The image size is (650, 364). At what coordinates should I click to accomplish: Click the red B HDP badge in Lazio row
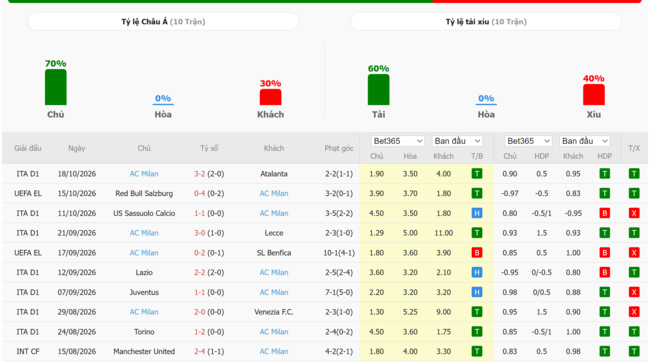point(604,272)
